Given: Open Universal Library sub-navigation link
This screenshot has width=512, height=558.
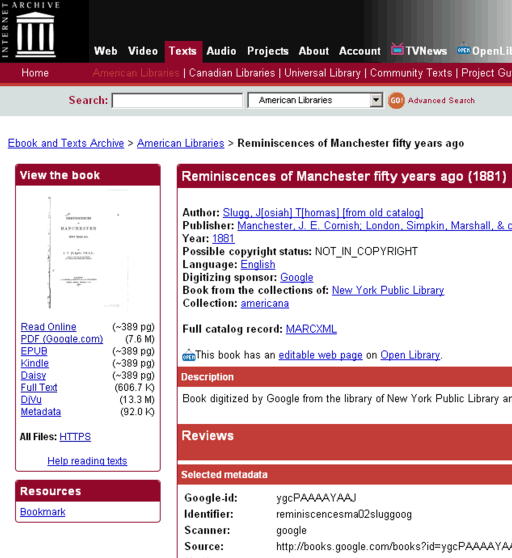Looking at the screenshot, I should [322, 73].
